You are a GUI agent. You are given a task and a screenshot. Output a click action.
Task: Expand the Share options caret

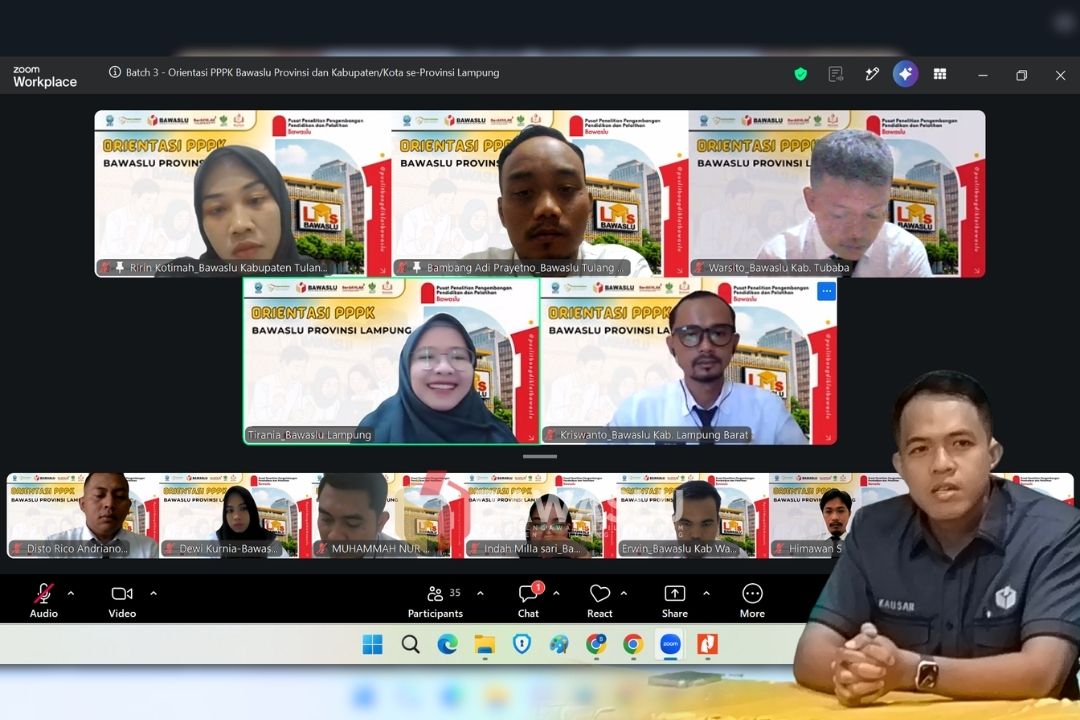click(x=706, y=593)
